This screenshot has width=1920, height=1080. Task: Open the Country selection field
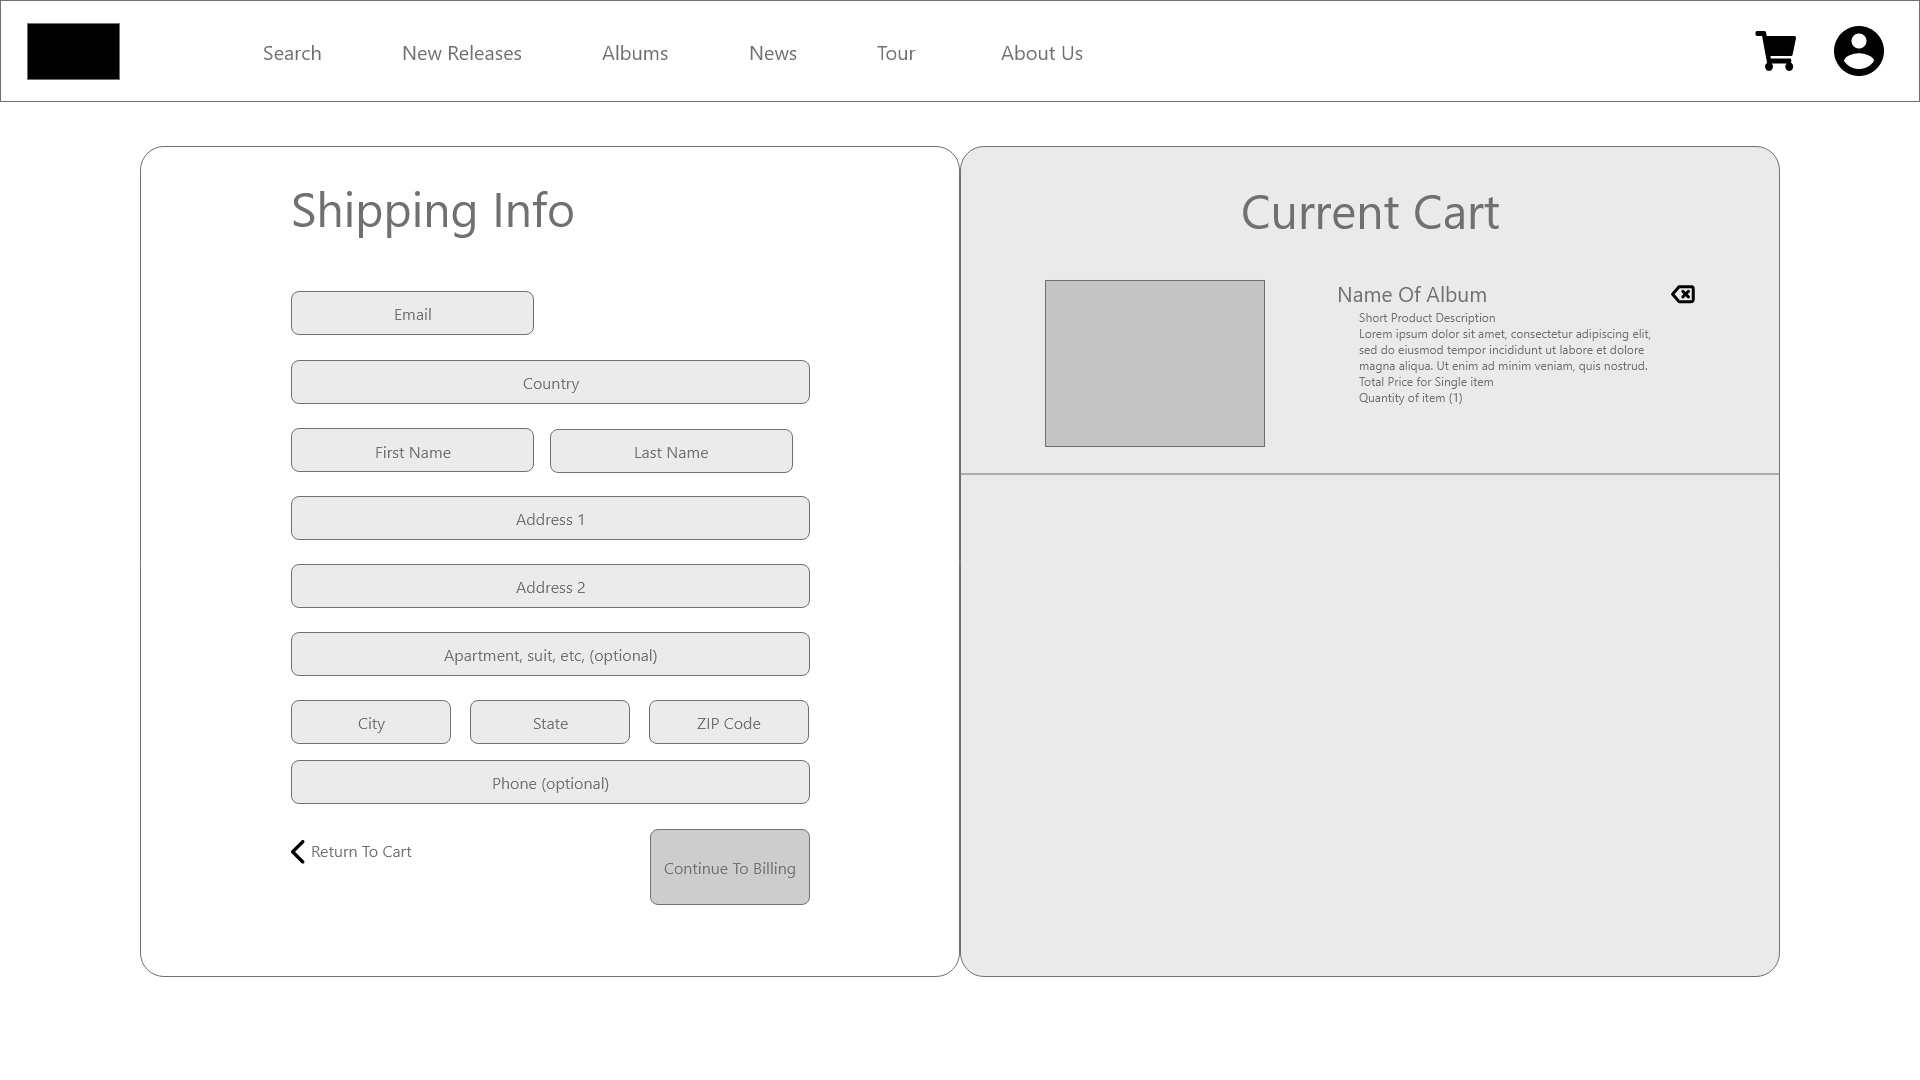point(550,383)
